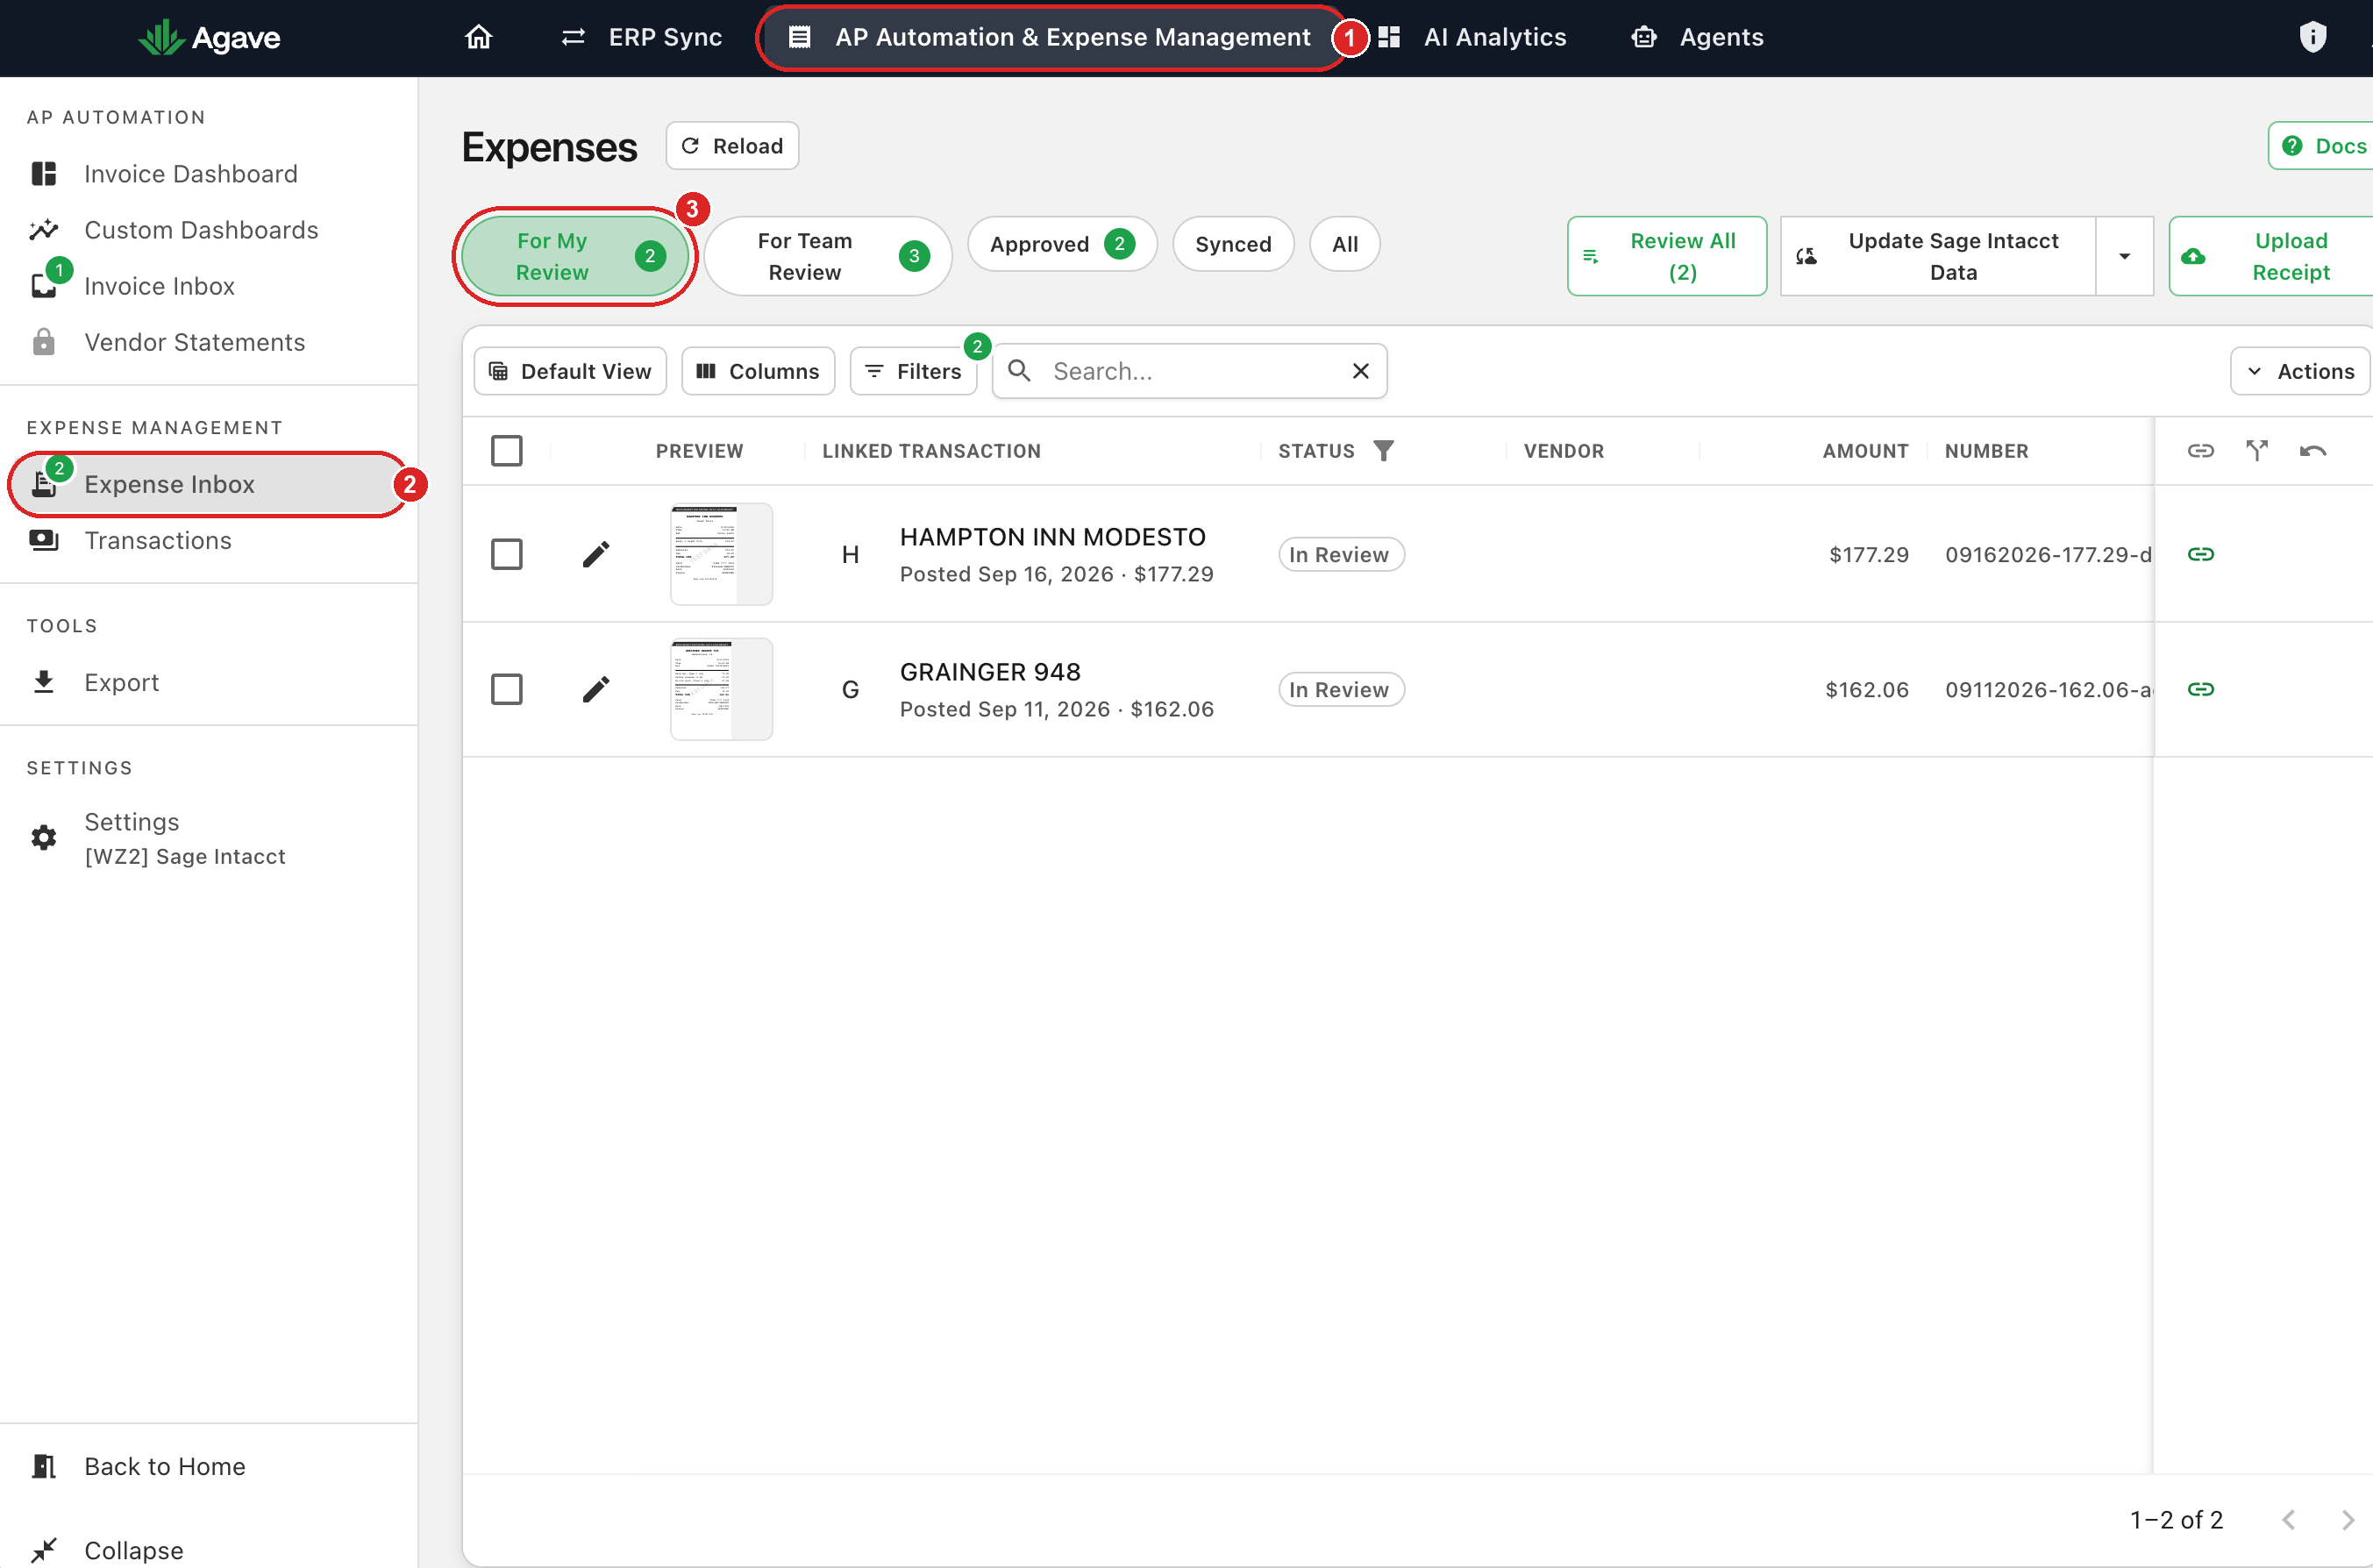Screen dimensions: 2373x1568
Task: Check the HAMPTON INN MODESTO row checkbox
Action: 507,554
